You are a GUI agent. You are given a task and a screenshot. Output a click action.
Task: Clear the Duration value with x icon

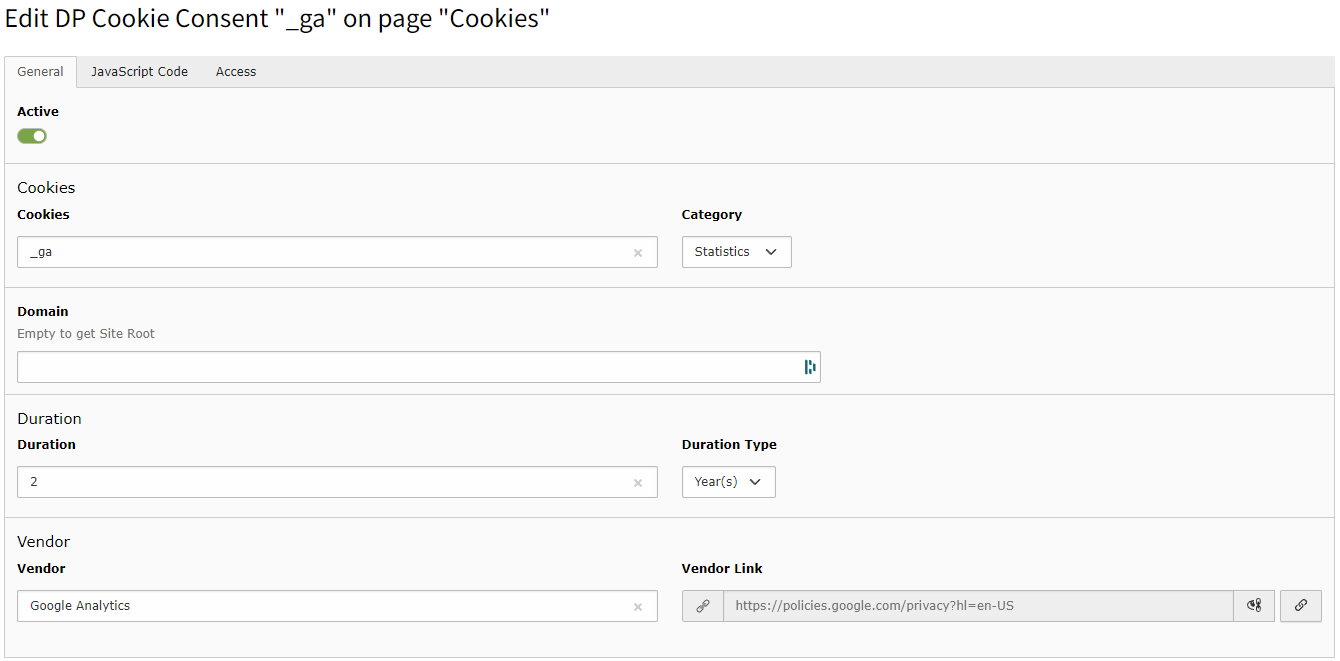[638, 483]
